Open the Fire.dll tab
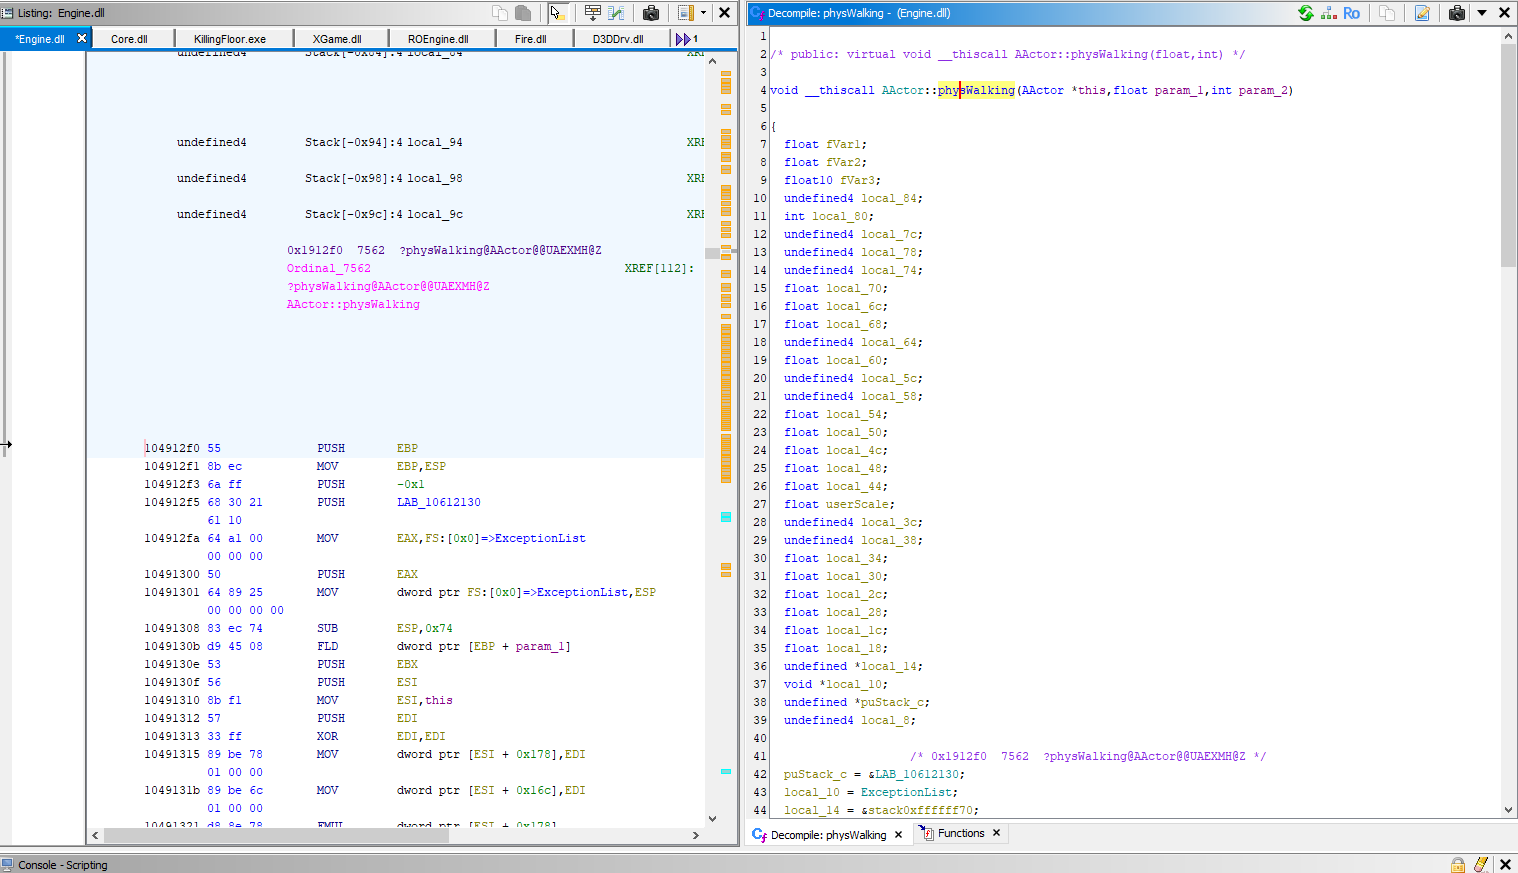The height and width of the screenshot is (873, 1518). click(531, 39)
